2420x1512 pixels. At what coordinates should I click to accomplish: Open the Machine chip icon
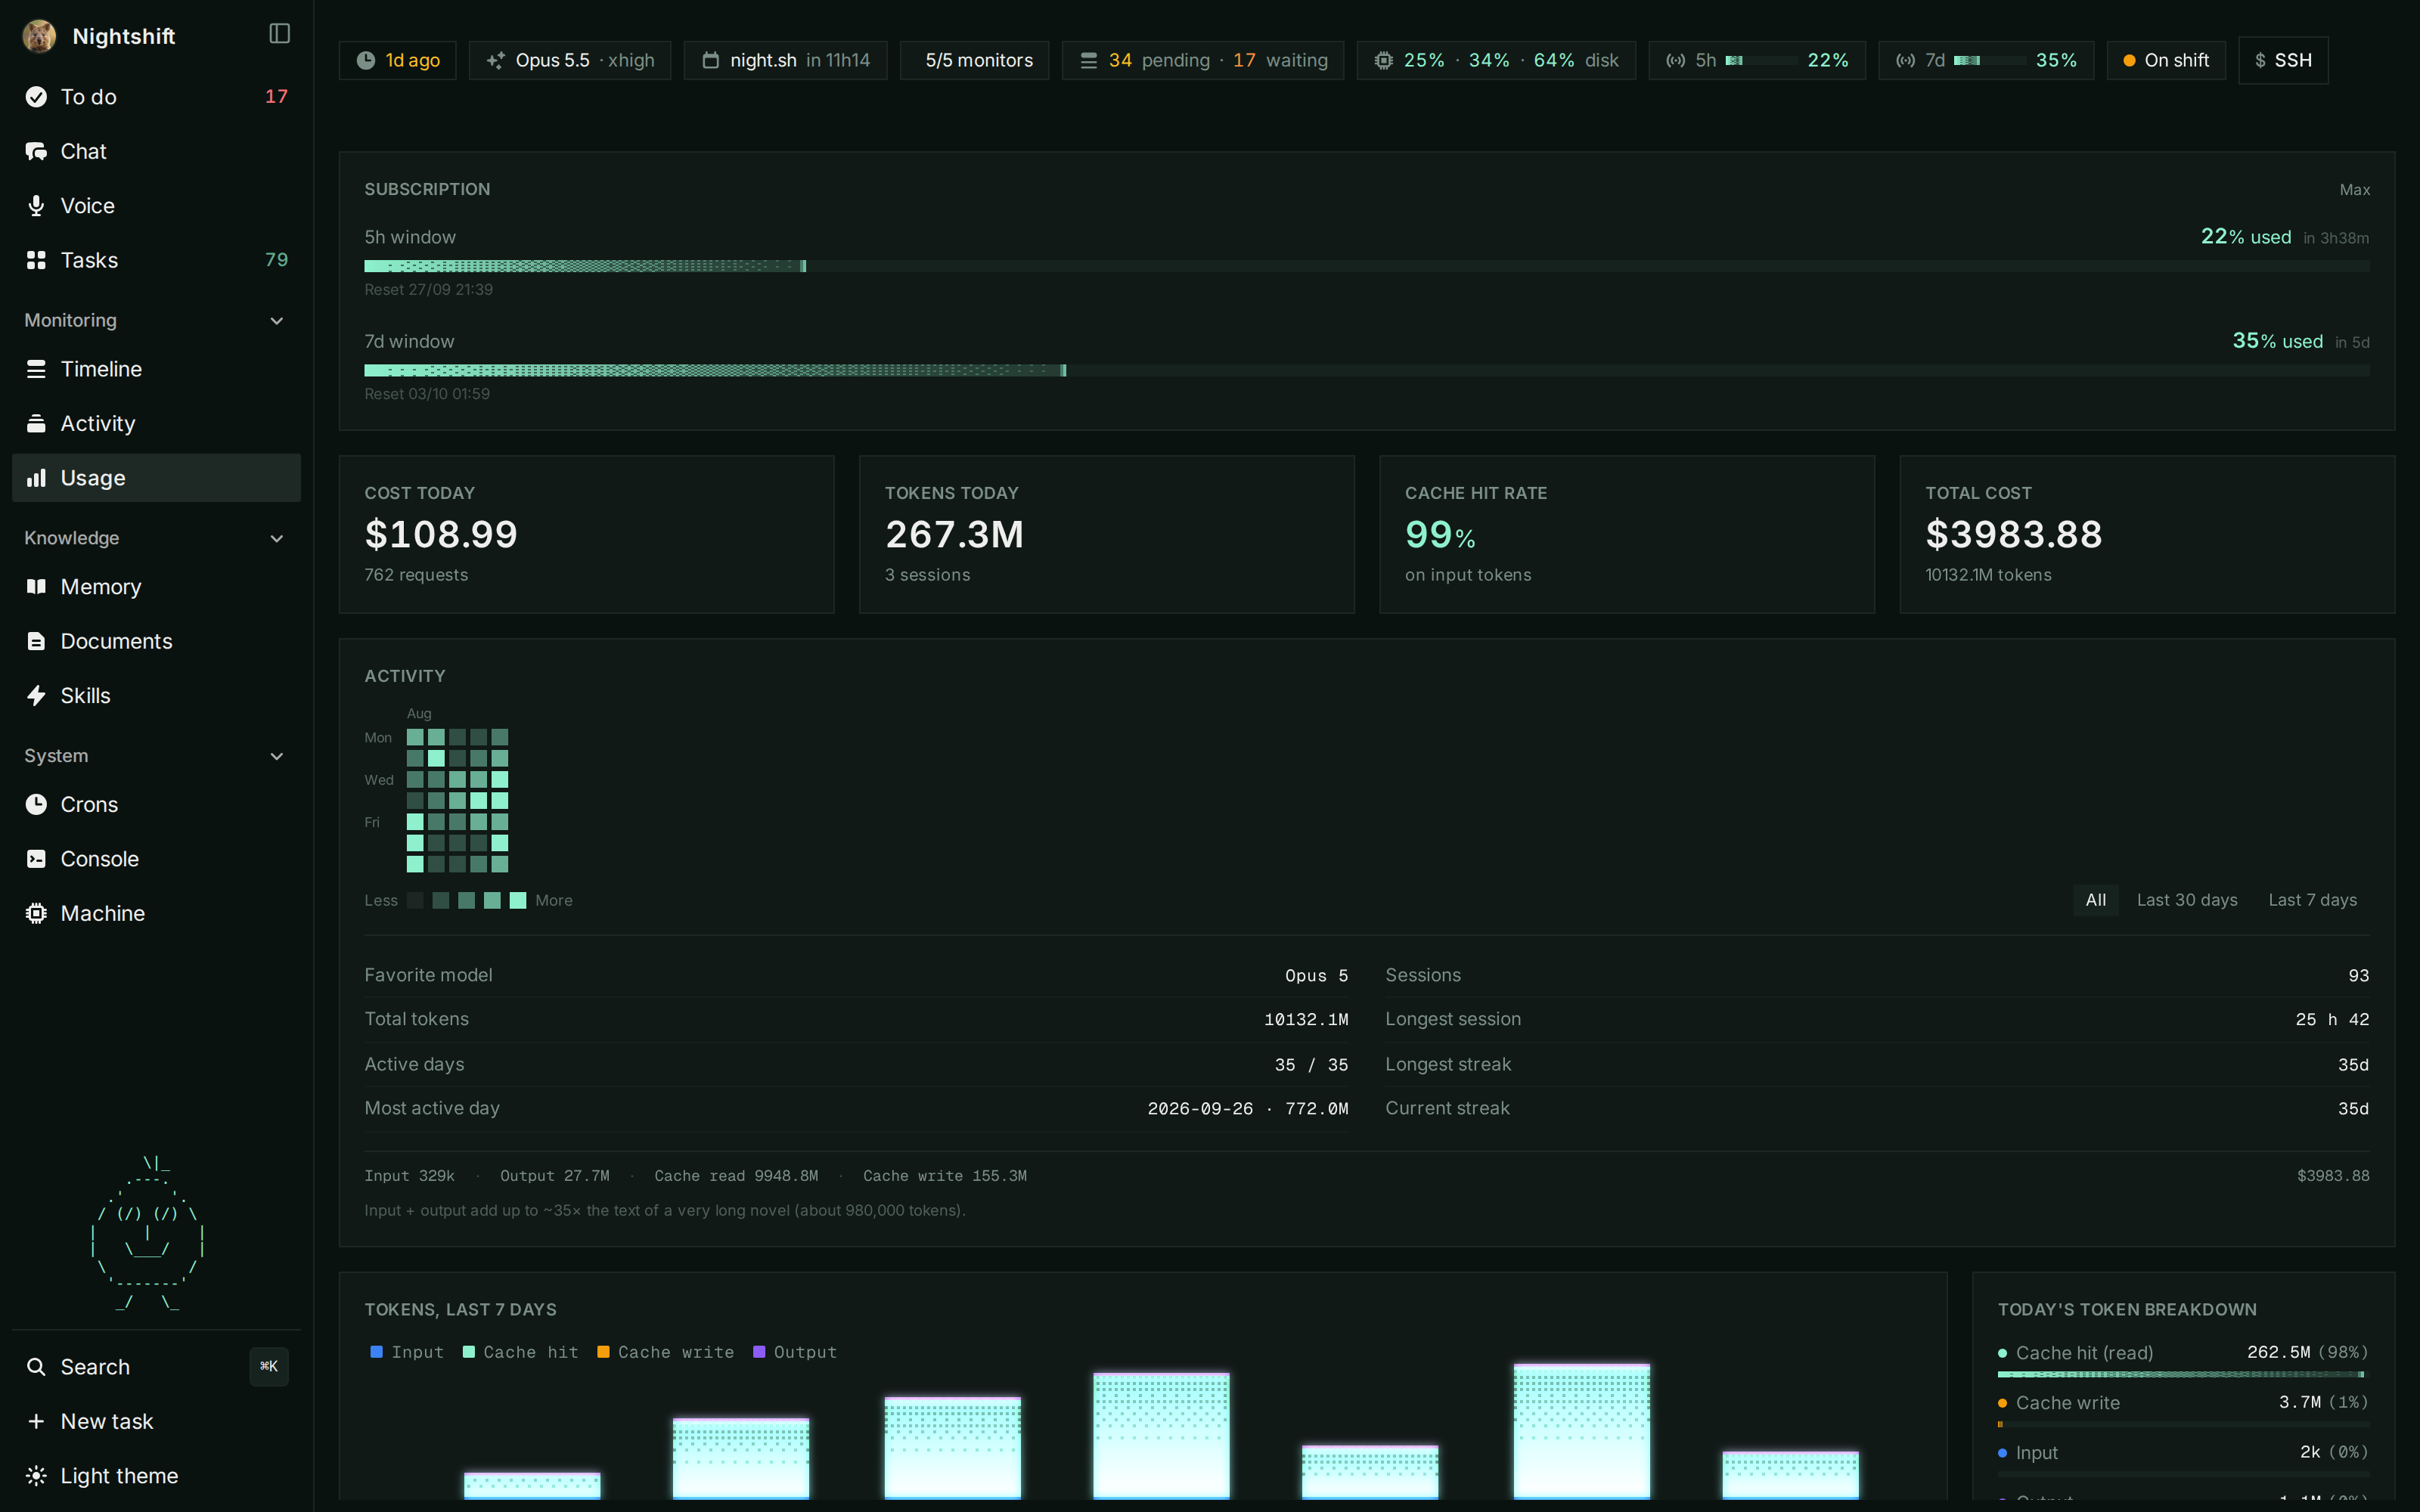[36, 914]
